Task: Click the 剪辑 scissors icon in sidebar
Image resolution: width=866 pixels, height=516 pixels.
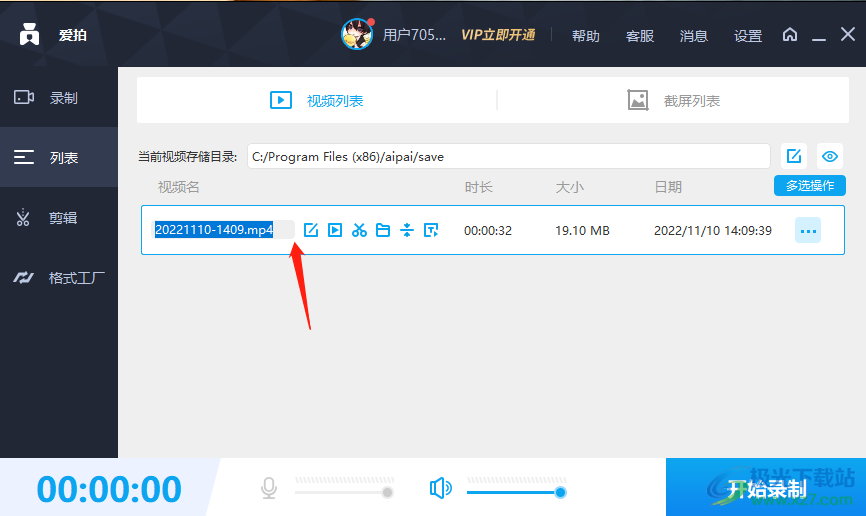Action: [x=23, y=217]
